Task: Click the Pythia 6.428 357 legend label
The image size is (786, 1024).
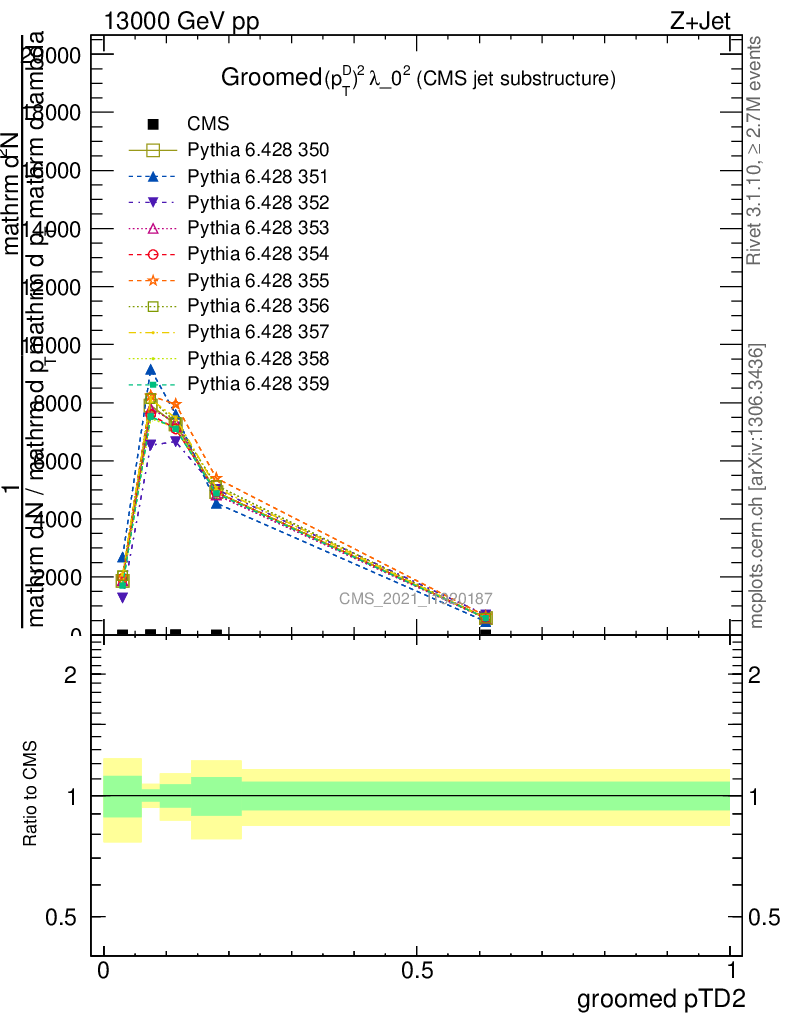Action: (258, 332)
